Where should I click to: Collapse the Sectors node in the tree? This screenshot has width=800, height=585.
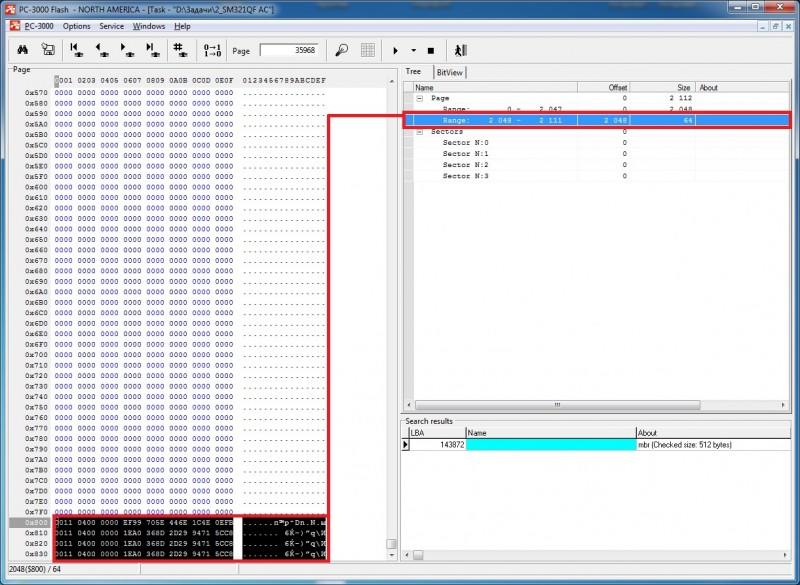[x=419, y=132]
